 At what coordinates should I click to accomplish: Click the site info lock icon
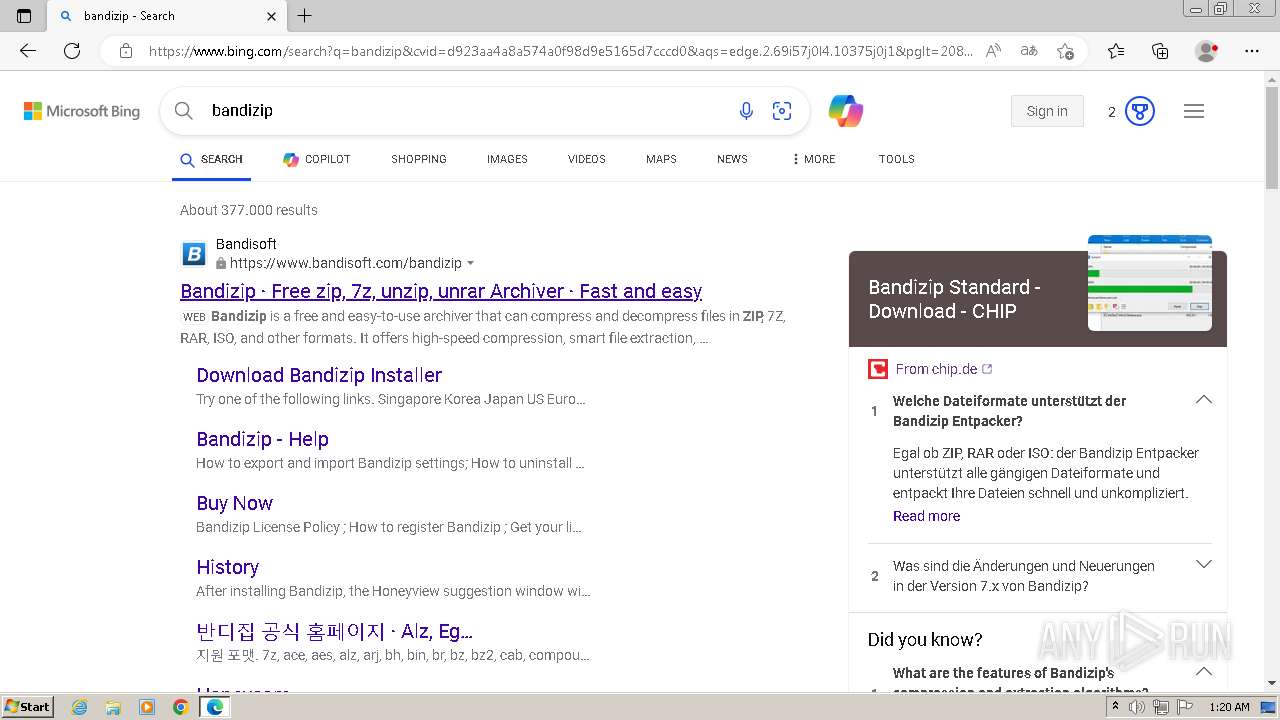pyautogui.click(x=126, y=51)
